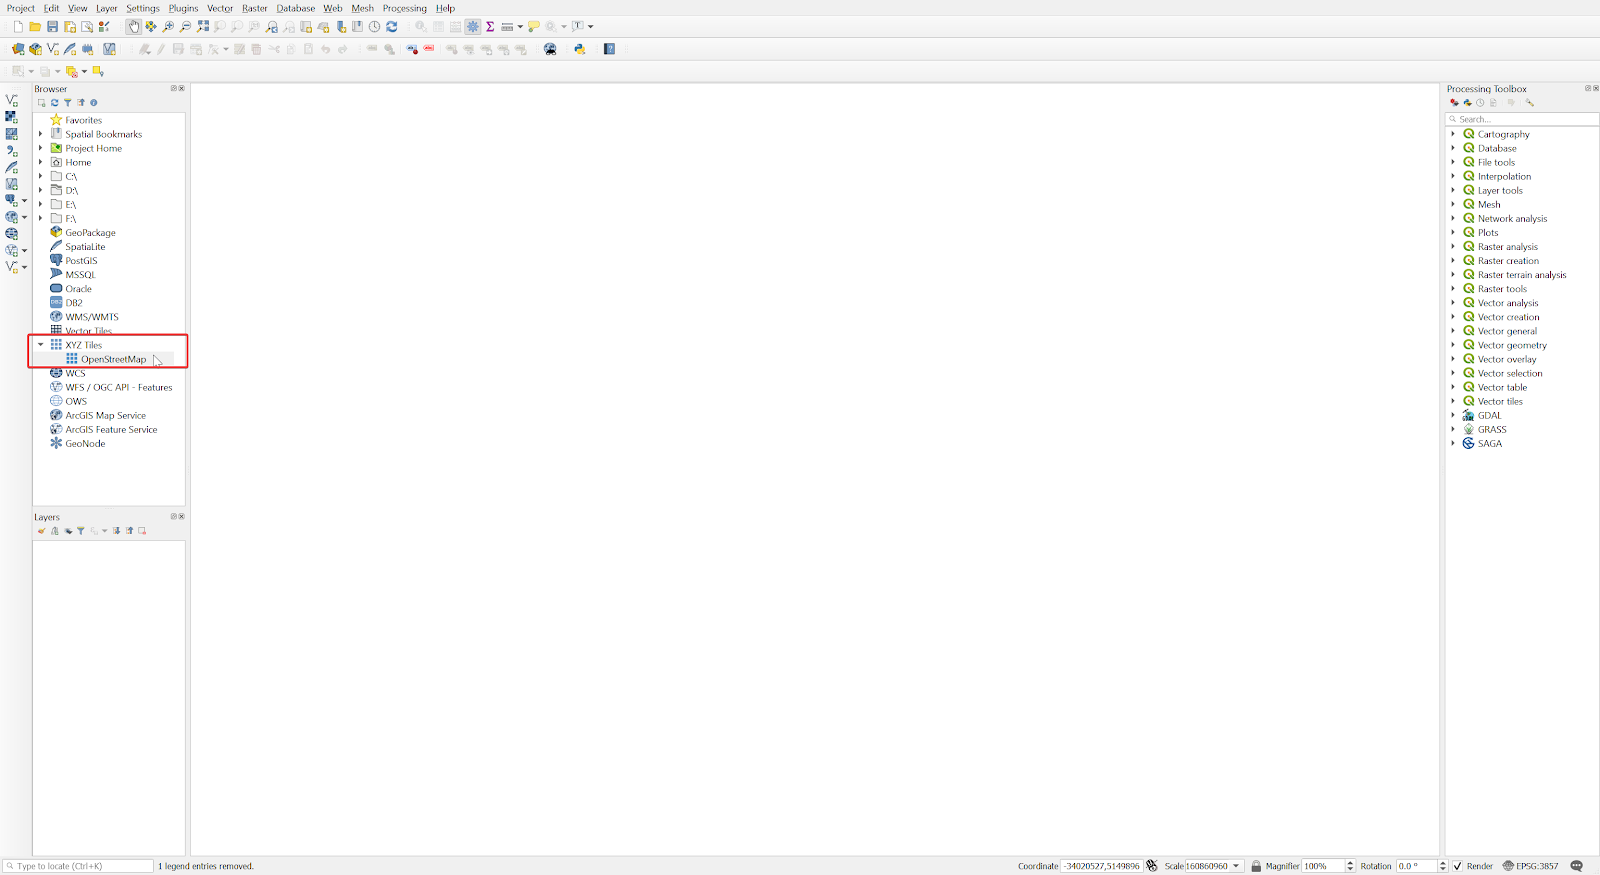Expand the Project Home node
Viewport: 1600px width, 875px height.
41,148
